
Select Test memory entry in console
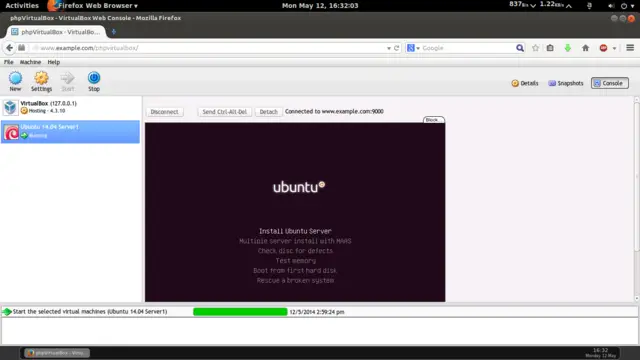(x=296, y=261)
